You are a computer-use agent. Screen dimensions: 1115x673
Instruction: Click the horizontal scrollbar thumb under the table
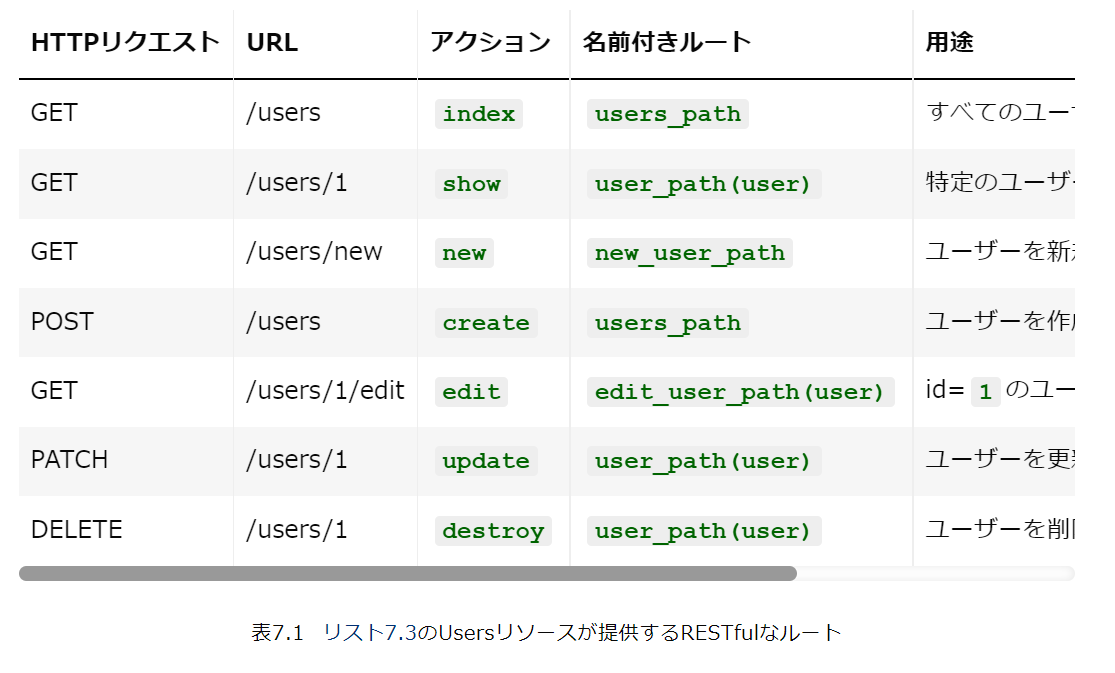pos(407,574)
